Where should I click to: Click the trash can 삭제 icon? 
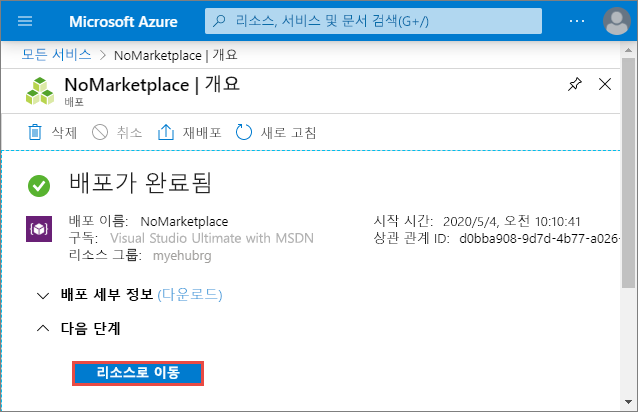[x=35, y=132]
